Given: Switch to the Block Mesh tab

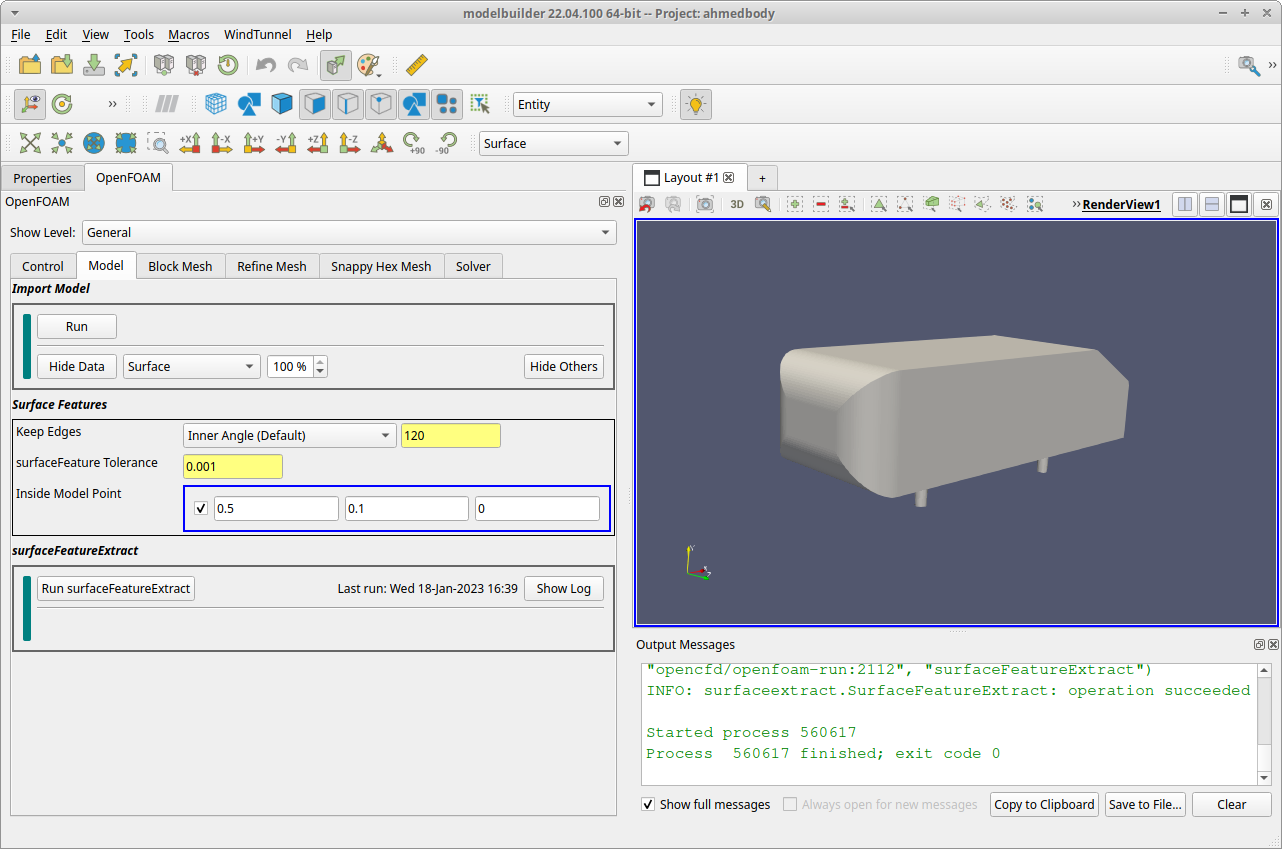Looking at the screenshot, I should pyautogui.click(x=180, y=266).
